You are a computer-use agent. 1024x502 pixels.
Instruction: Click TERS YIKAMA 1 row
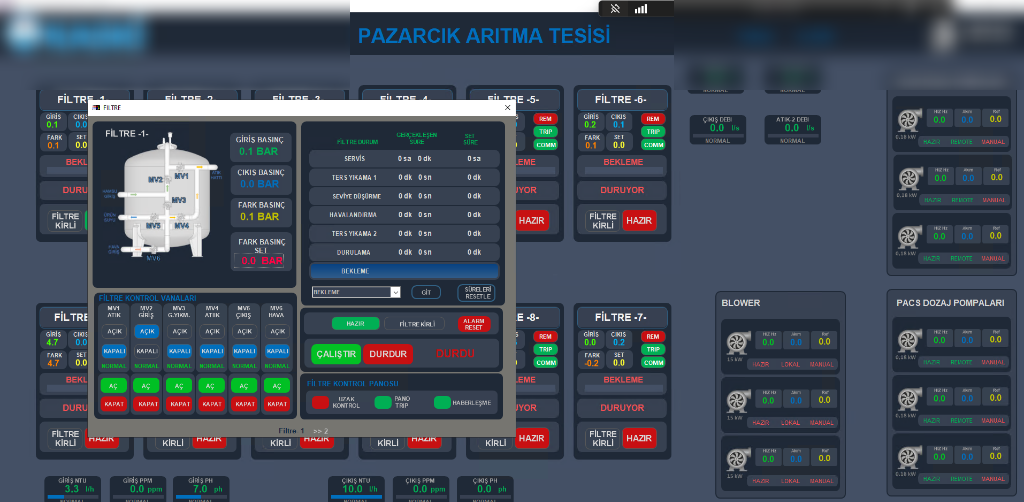point(404,178)
